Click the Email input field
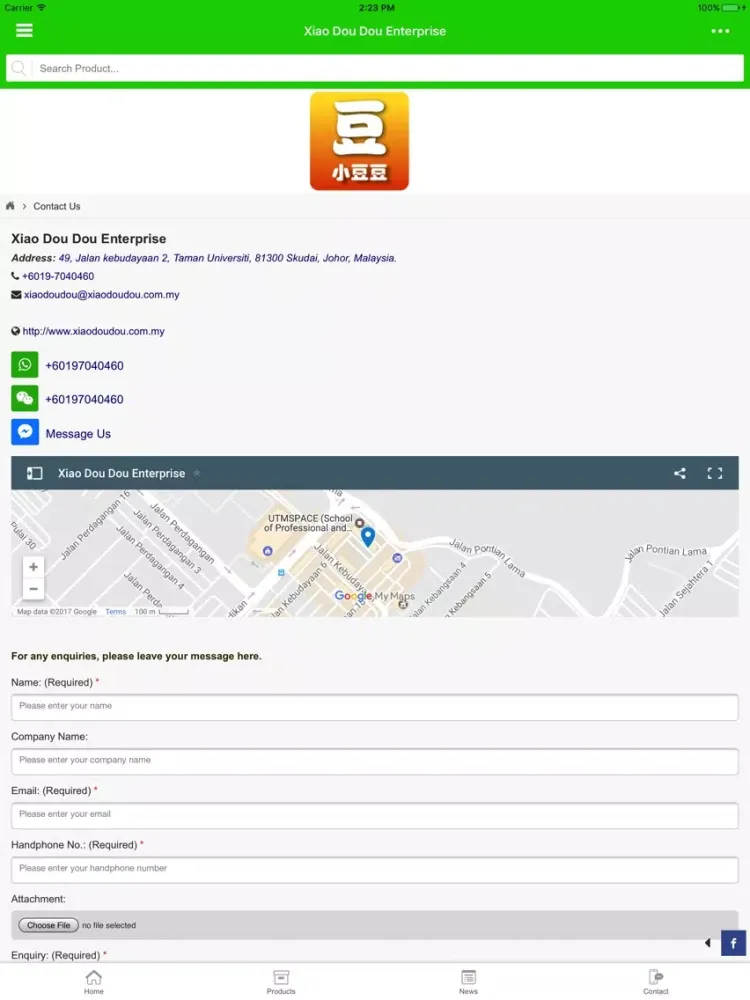The height and width of the screenshot is (1000, 750). pos(374,816)
